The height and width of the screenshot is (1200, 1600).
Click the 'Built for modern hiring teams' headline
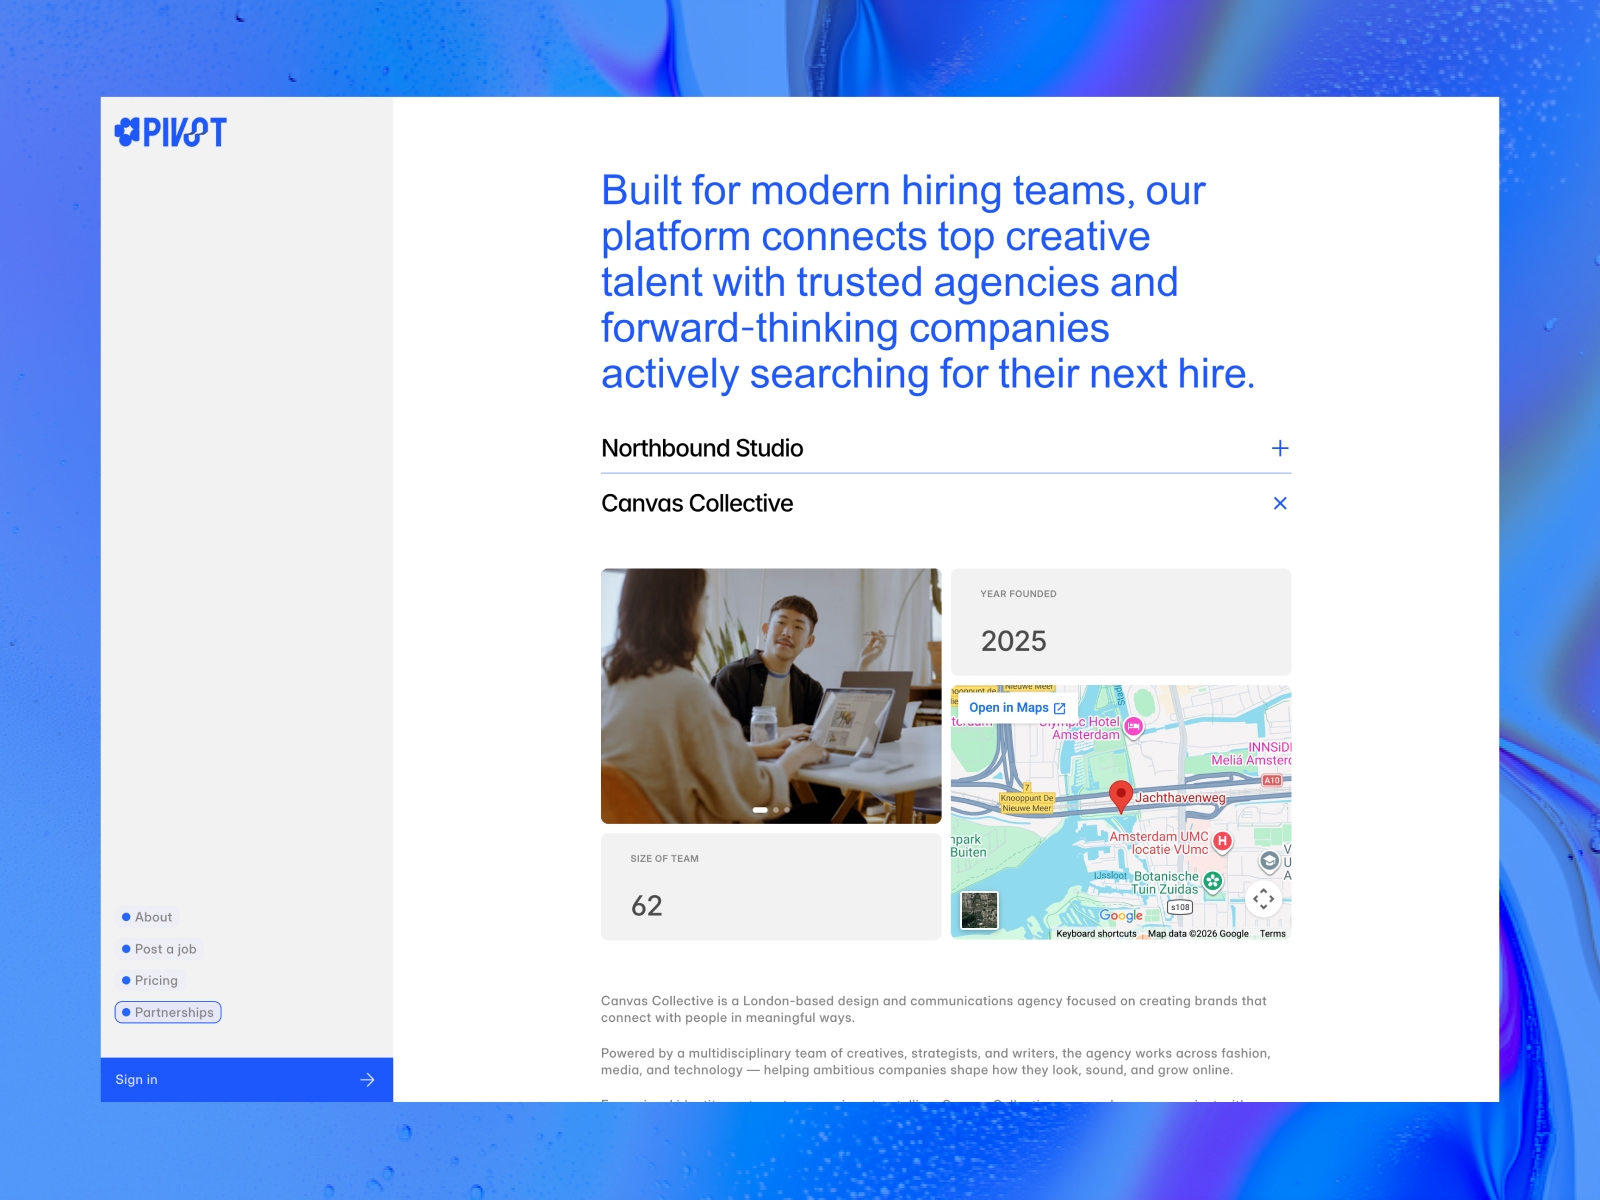[928, 282]
